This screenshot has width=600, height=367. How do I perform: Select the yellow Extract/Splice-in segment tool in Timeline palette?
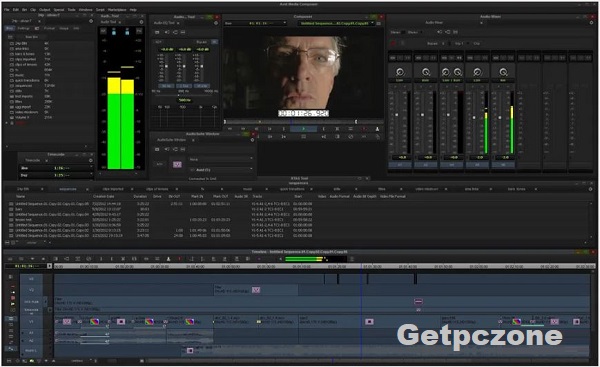12,304
